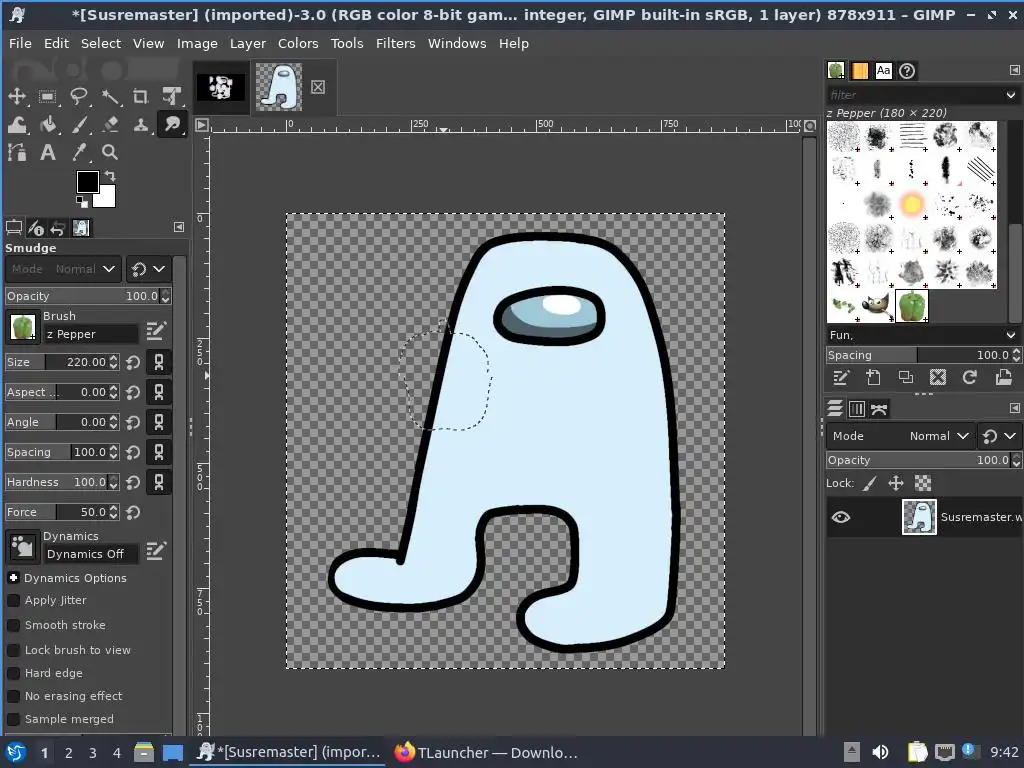Select the Bucket Fill tool
Image resolution: width=1024 pixels, height=768 pixels.
pyautogui.click(x=48, y=124)
